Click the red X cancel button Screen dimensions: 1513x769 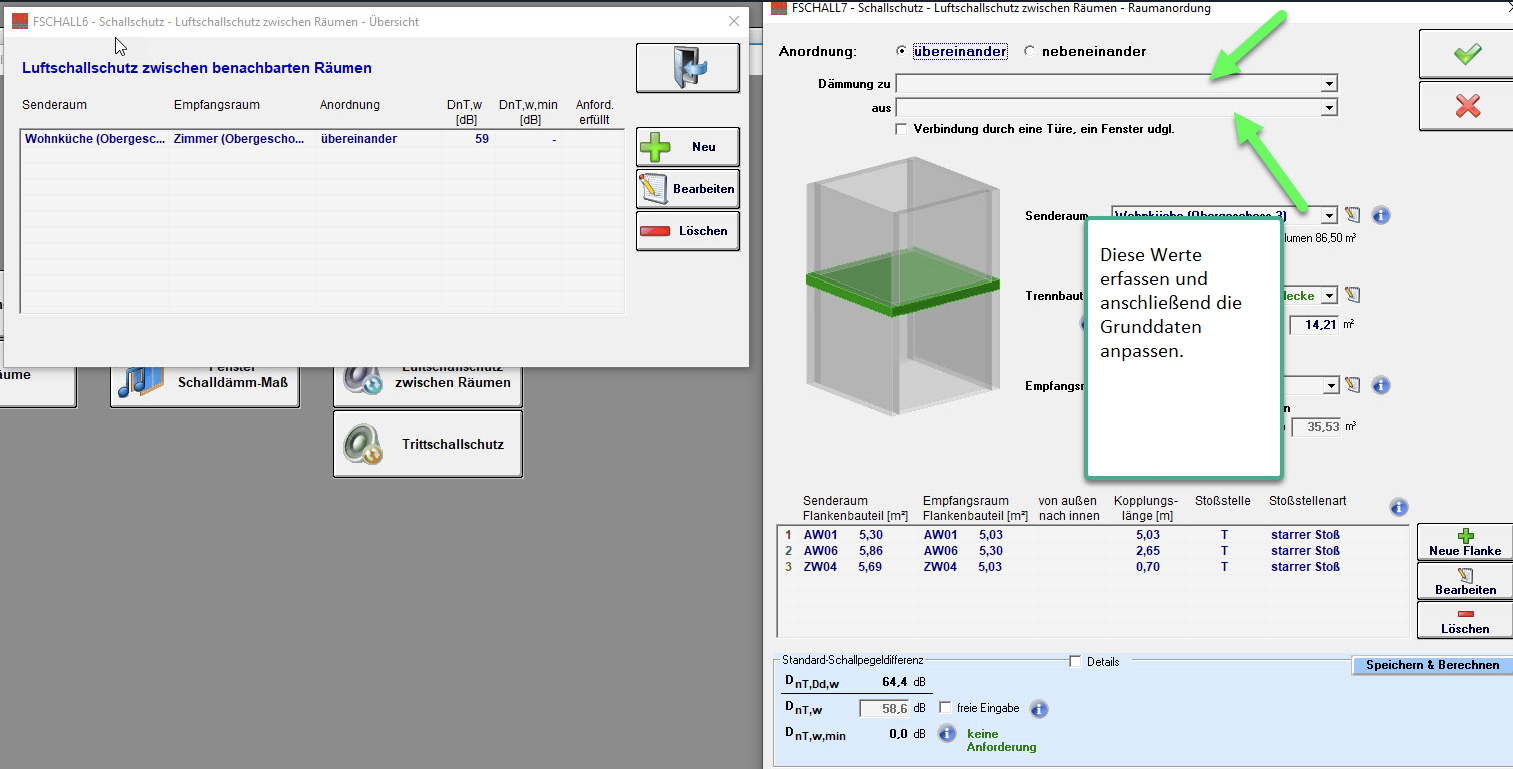click(1467, 107)
